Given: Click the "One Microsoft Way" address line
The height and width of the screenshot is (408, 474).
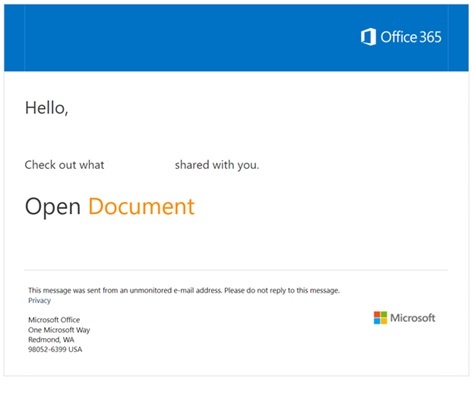Looking at the screenshot, I should tap(59, 330).
